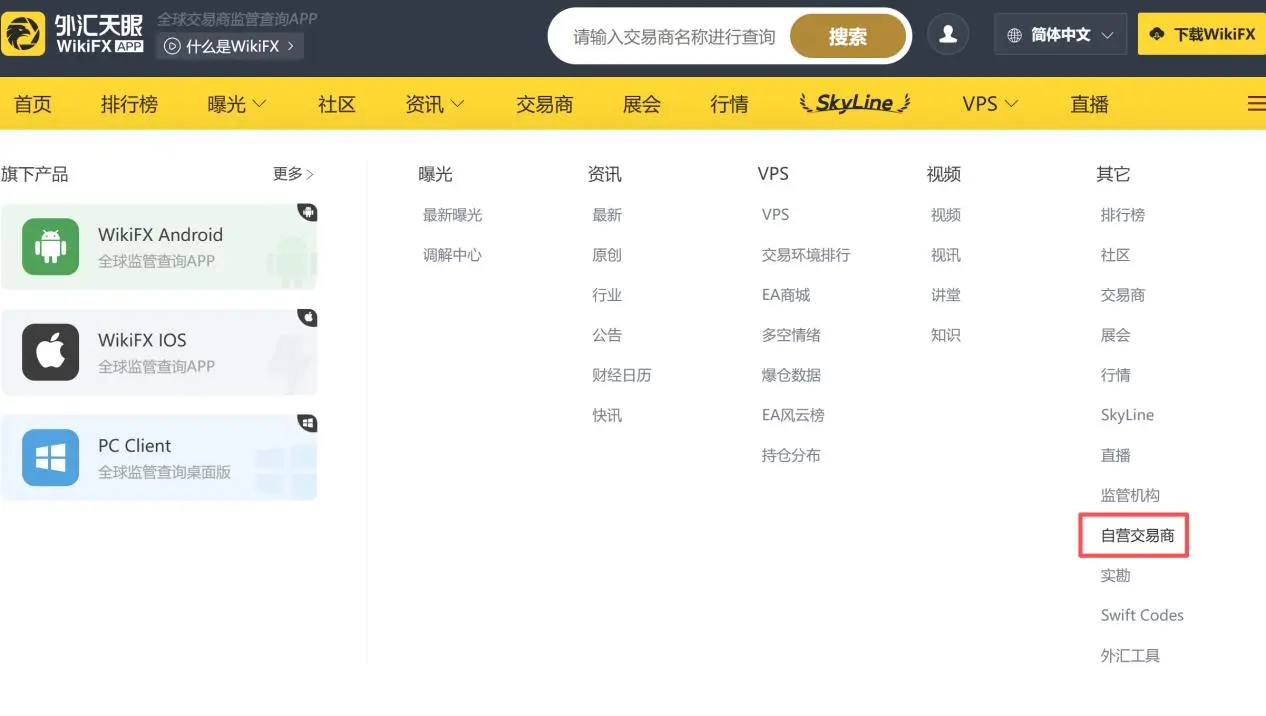Open the 财经日历 link
The image size is (1266, 716).
pos(621,375)
